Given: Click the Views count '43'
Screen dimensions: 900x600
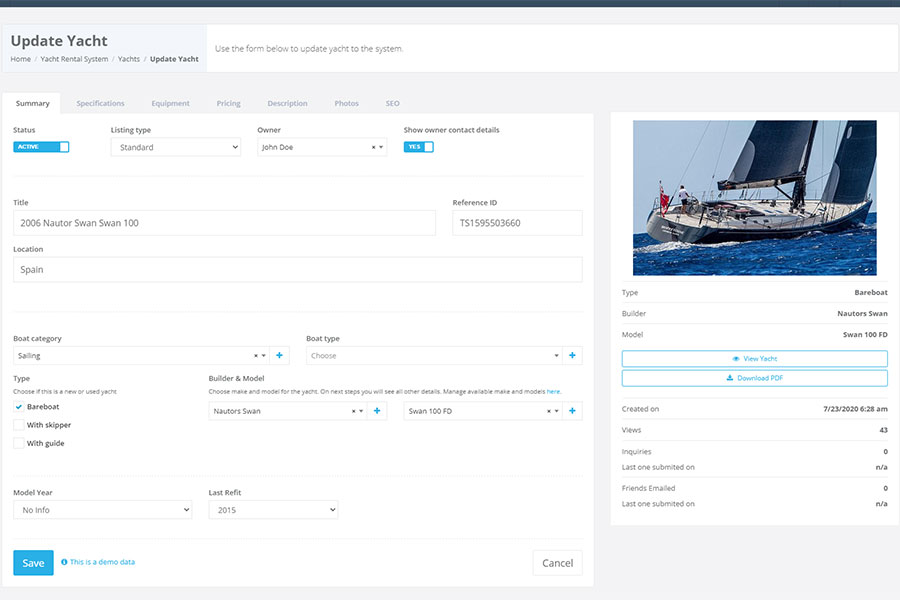Looking at the screenshot, I should [x=883, y=430].
